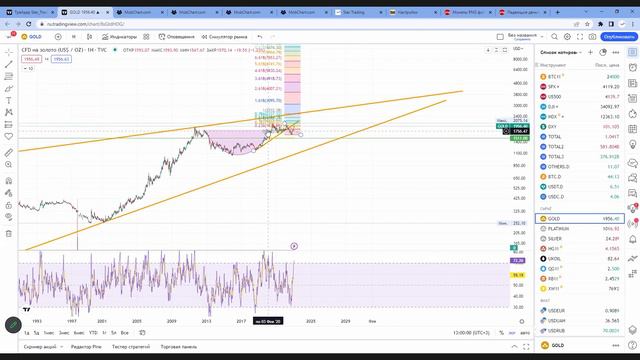Open the icons favorites heart tool
Viewport: 640px width, 360px height.
pyautogui.click(x=9, y=136)
